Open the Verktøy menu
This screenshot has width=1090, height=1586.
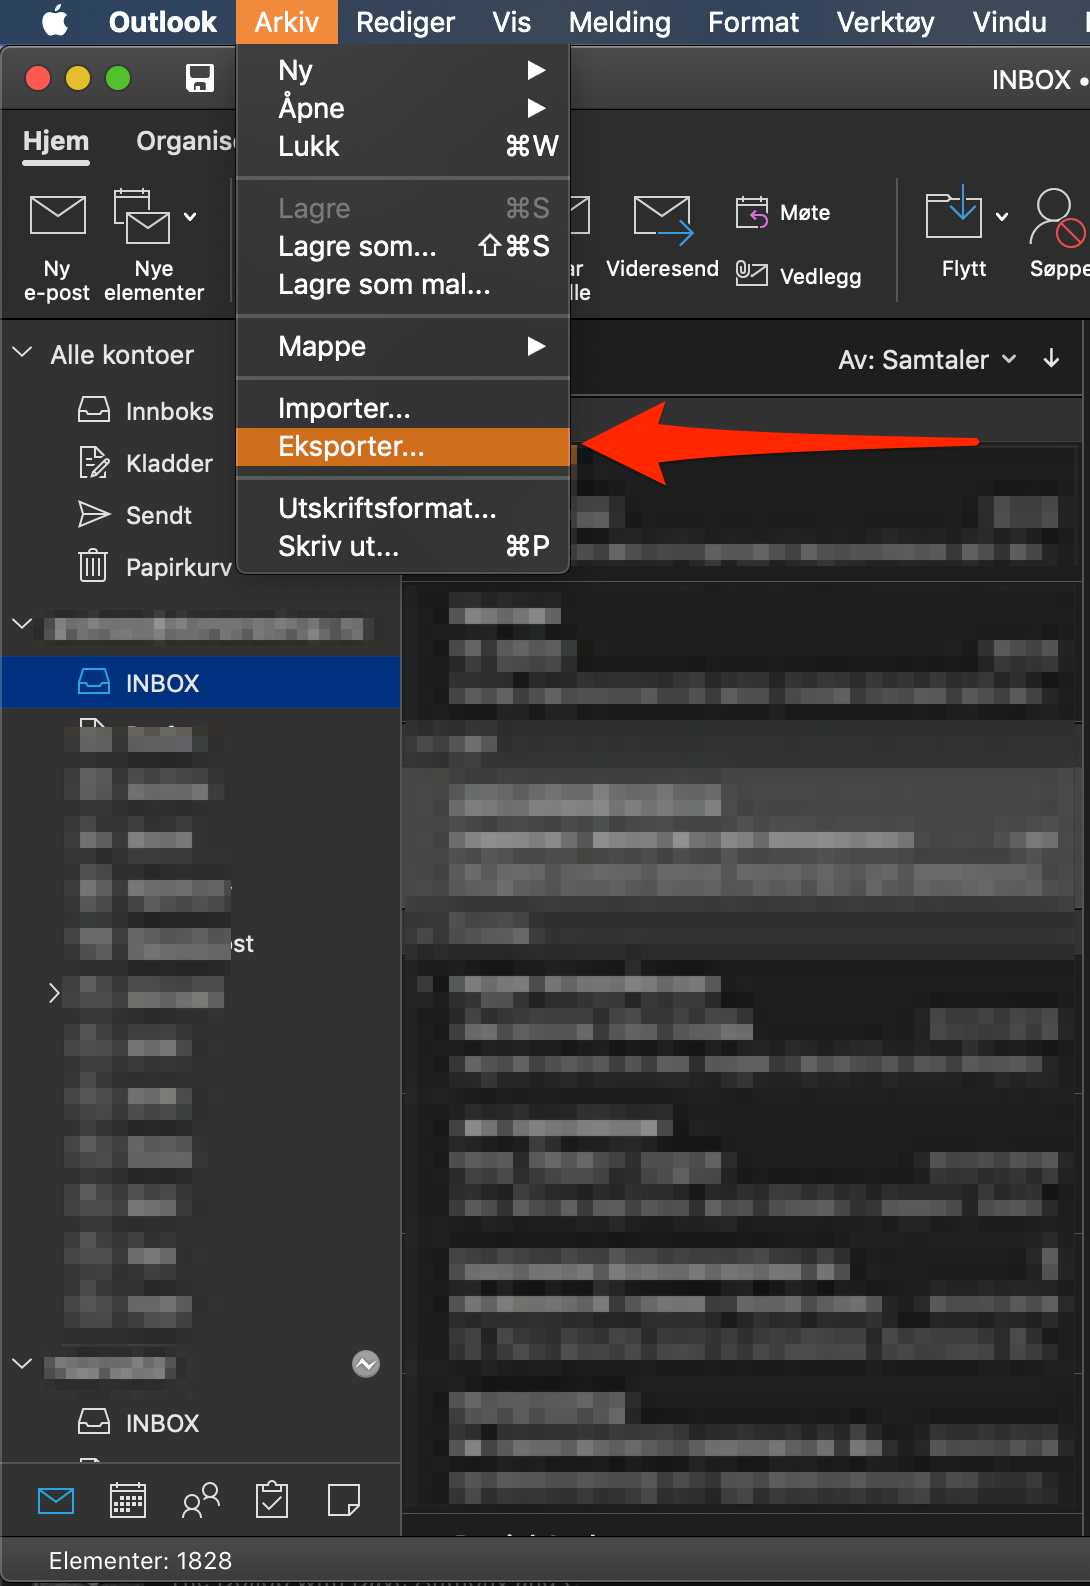point(885,22)
